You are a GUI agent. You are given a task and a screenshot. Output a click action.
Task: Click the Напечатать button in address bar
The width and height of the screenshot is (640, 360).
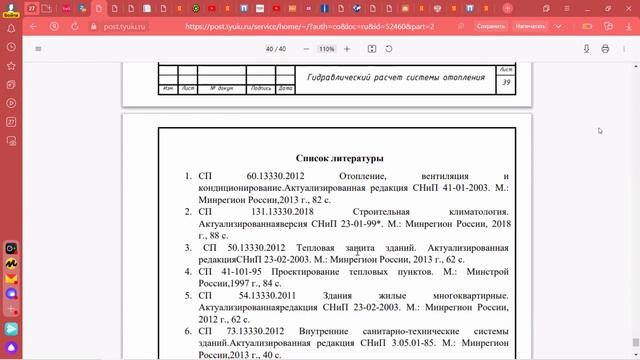530,27
